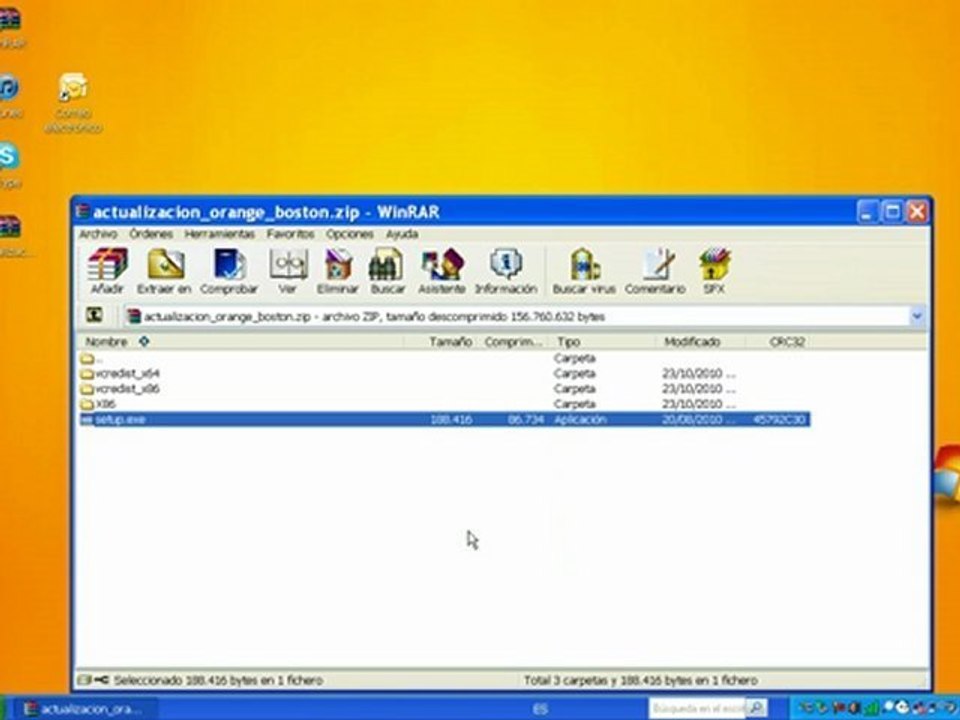Click the desktop search box in taskbar

(698, 709)
